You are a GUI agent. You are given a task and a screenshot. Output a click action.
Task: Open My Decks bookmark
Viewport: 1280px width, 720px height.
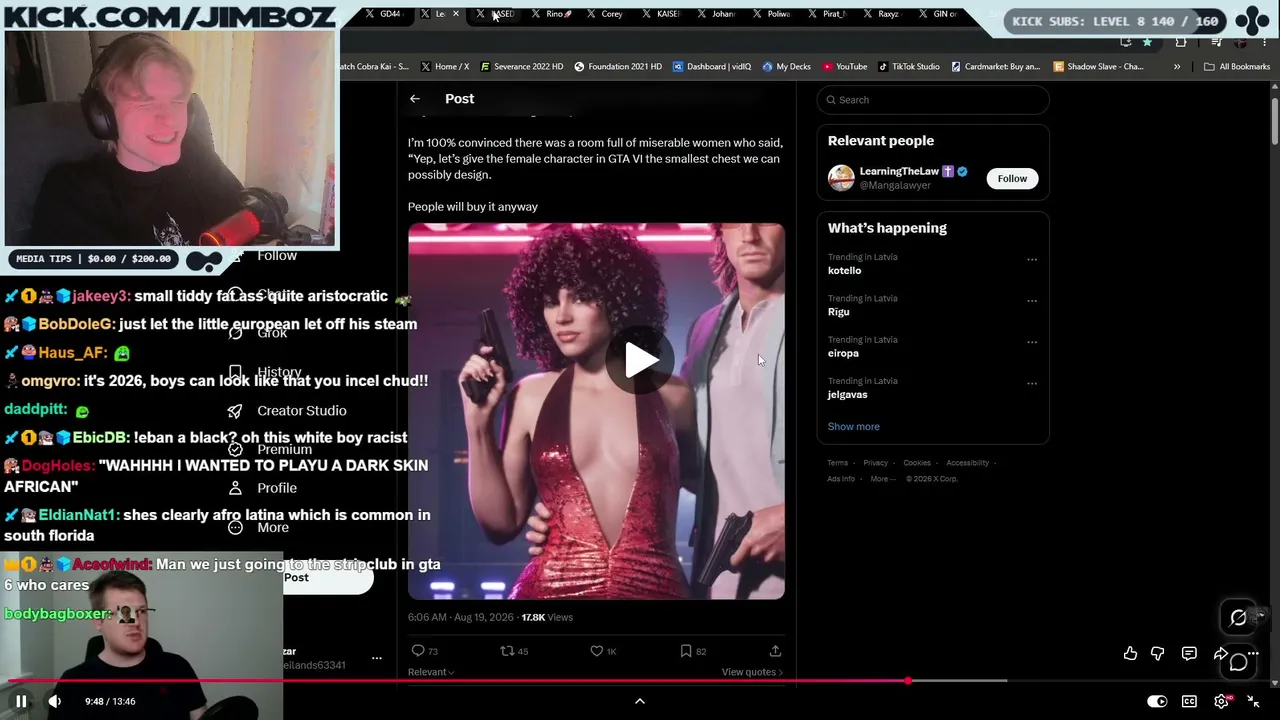coord(787,67)
